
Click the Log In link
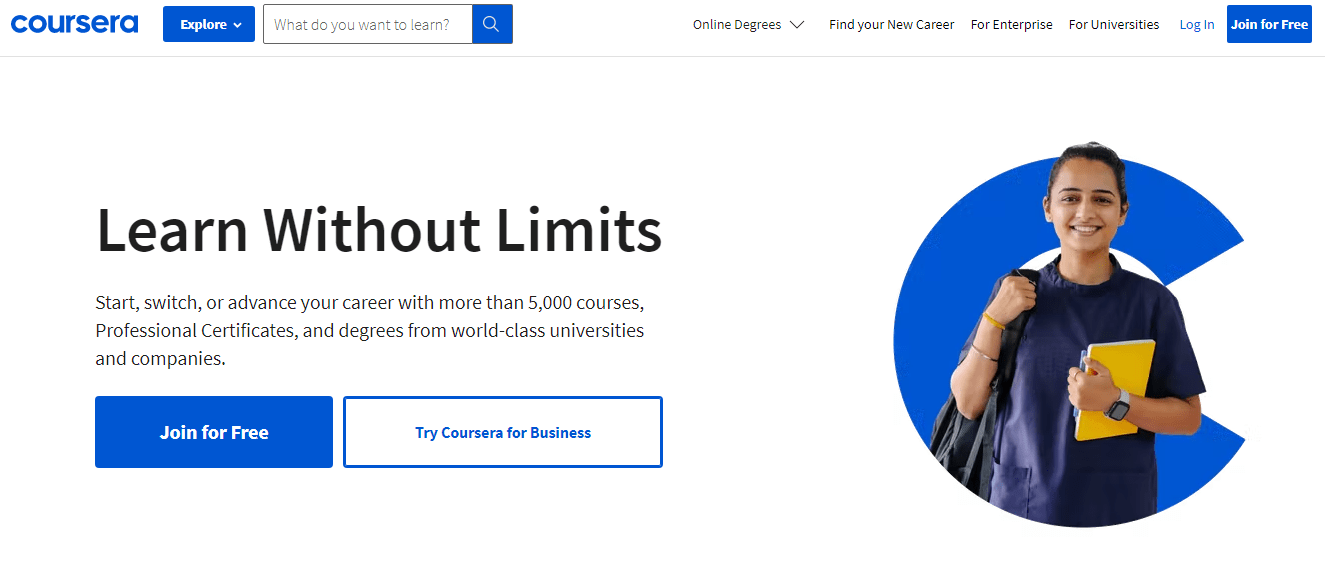pos(1196,25)
